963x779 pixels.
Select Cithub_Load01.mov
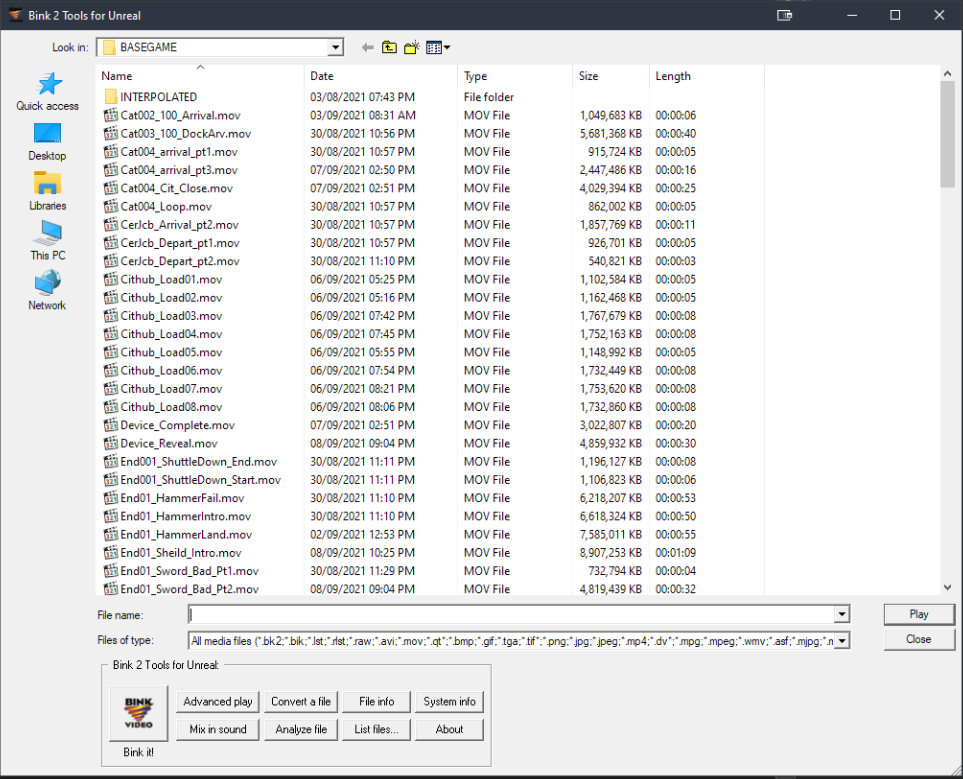click(171, 280)
